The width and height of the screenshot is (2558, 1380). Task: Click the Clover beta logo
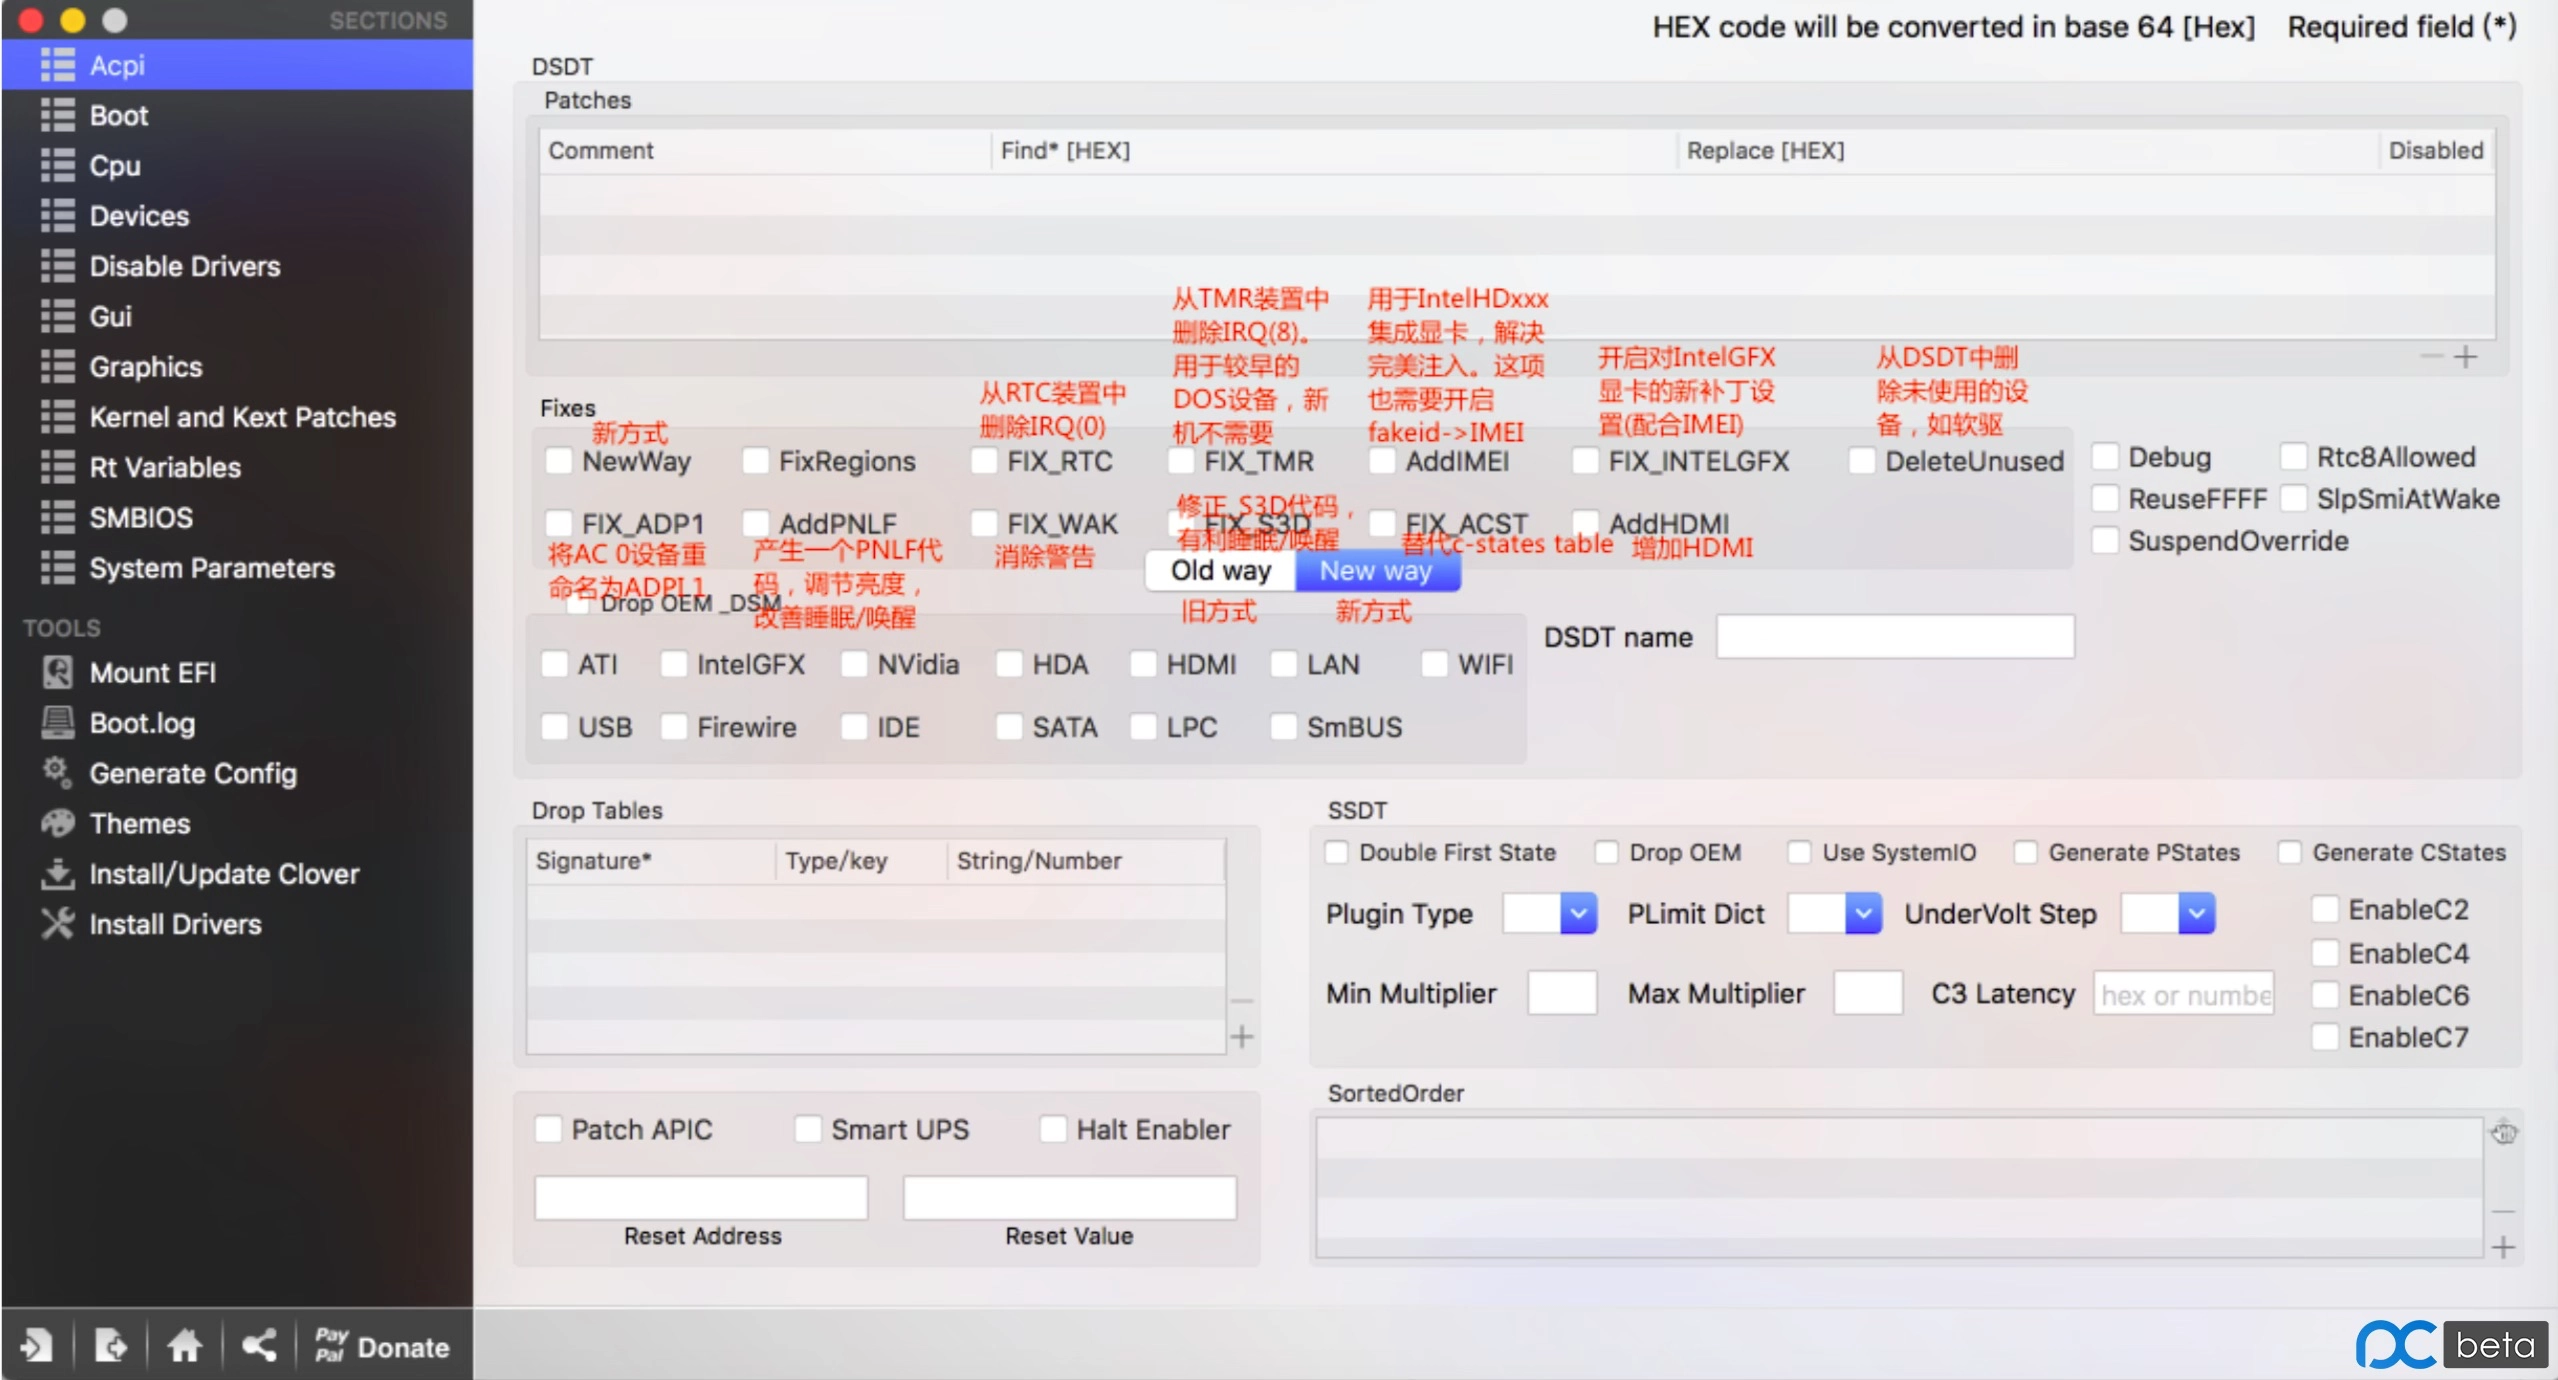pos(2451,1344)
